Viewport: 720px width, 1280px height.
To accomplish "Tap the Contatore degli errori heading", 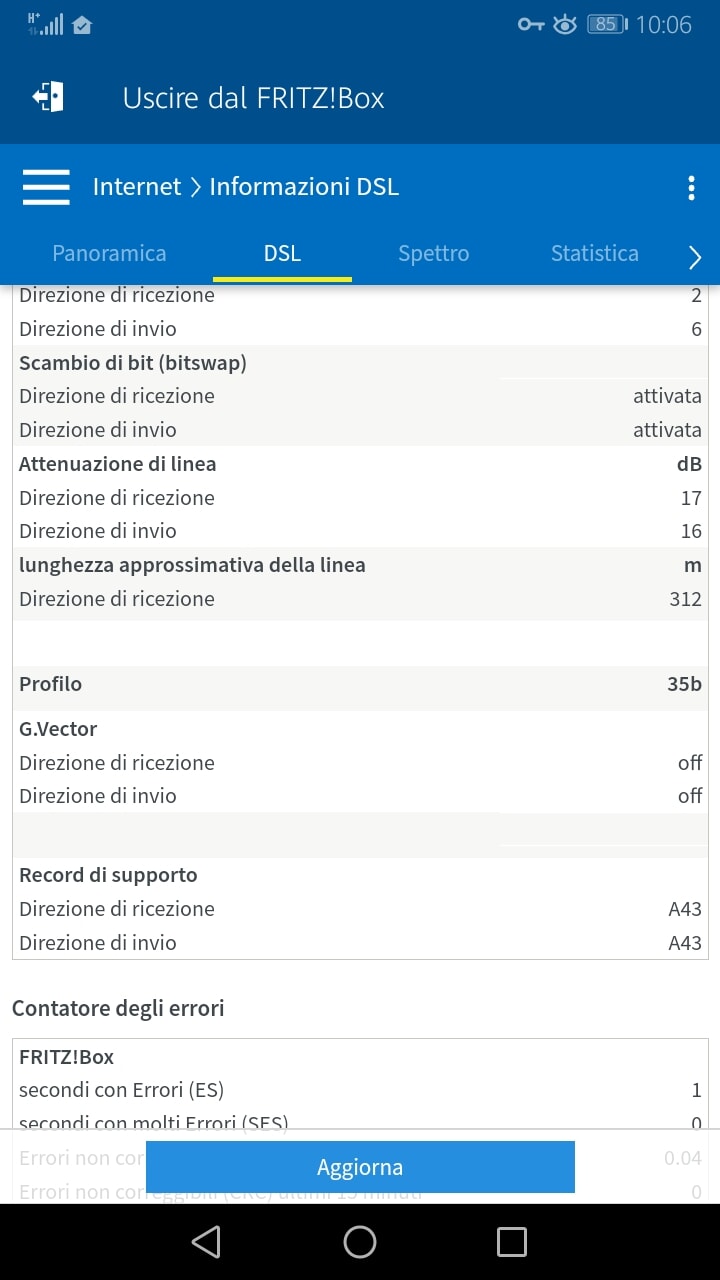I will coord(118,1008).
